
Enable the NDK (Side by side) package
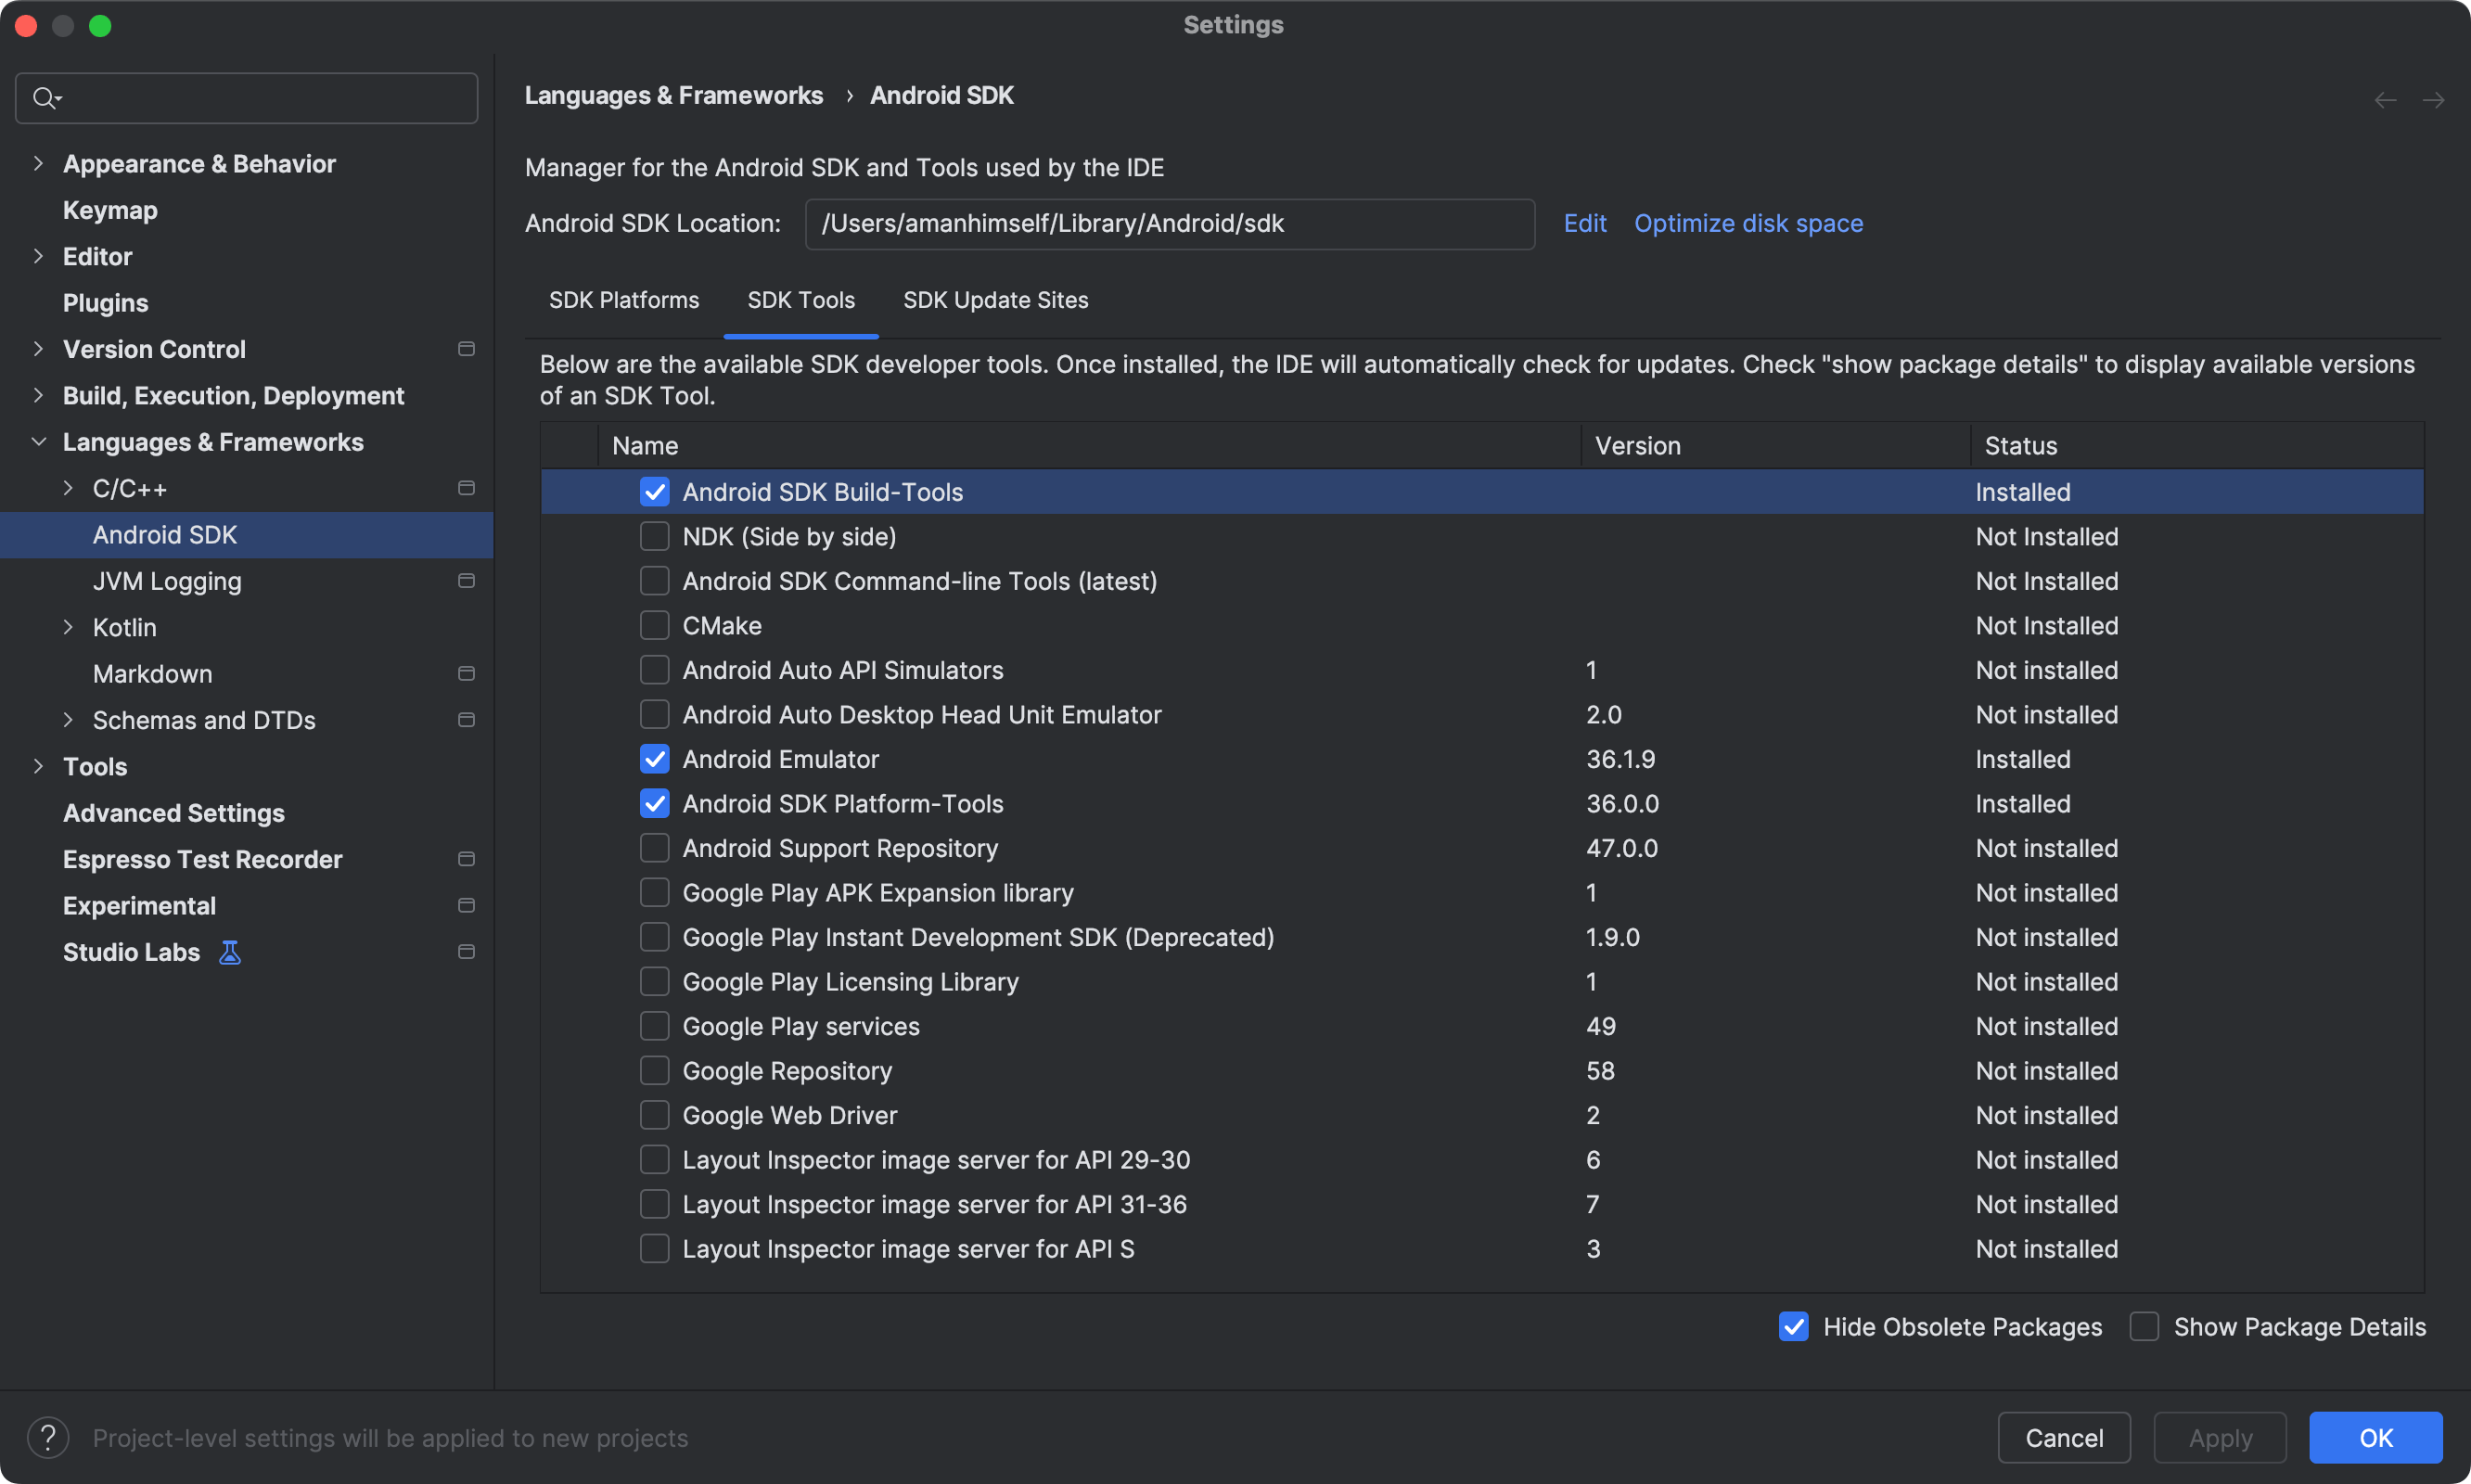pos(655,536)
